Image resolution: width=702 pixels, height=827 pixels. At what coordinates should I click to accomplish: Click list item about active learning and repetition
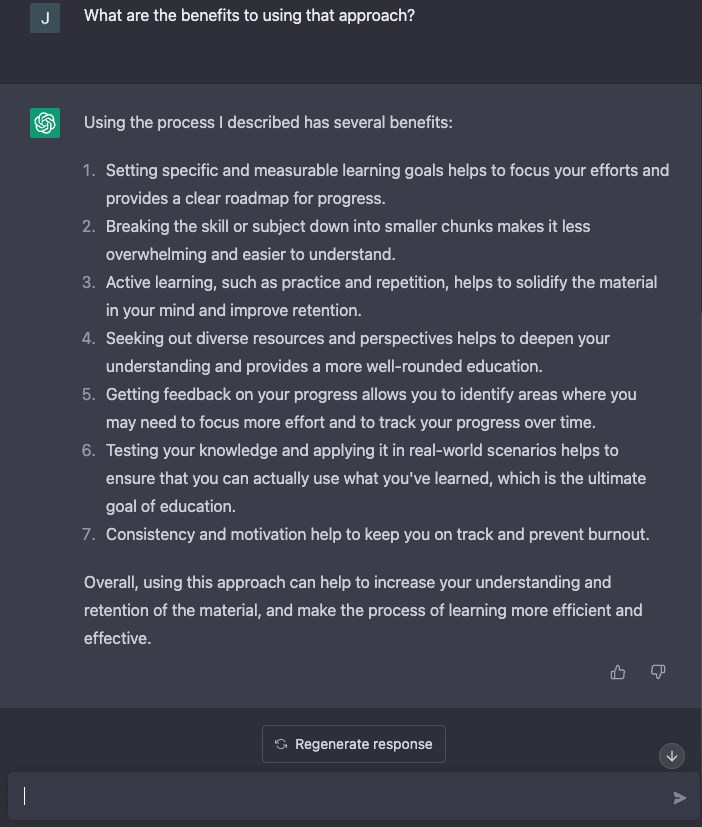381,296
